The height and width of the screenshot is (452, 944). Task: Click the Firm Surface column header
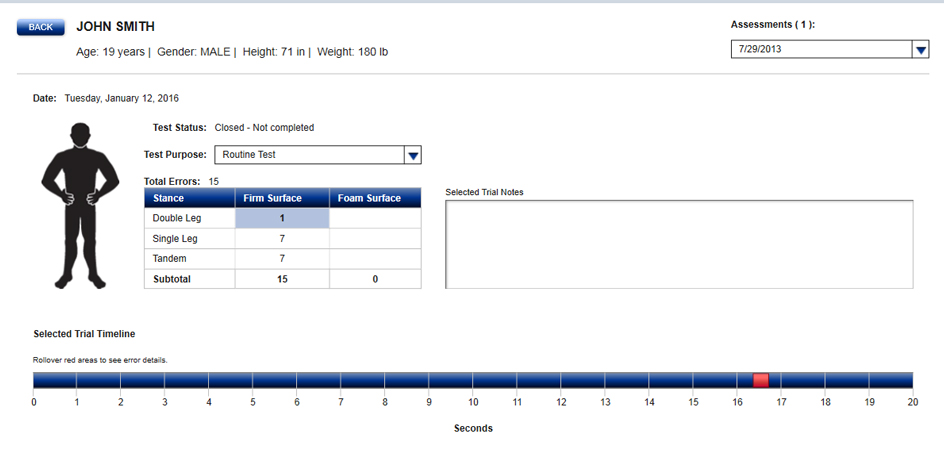tap(282, 198)
